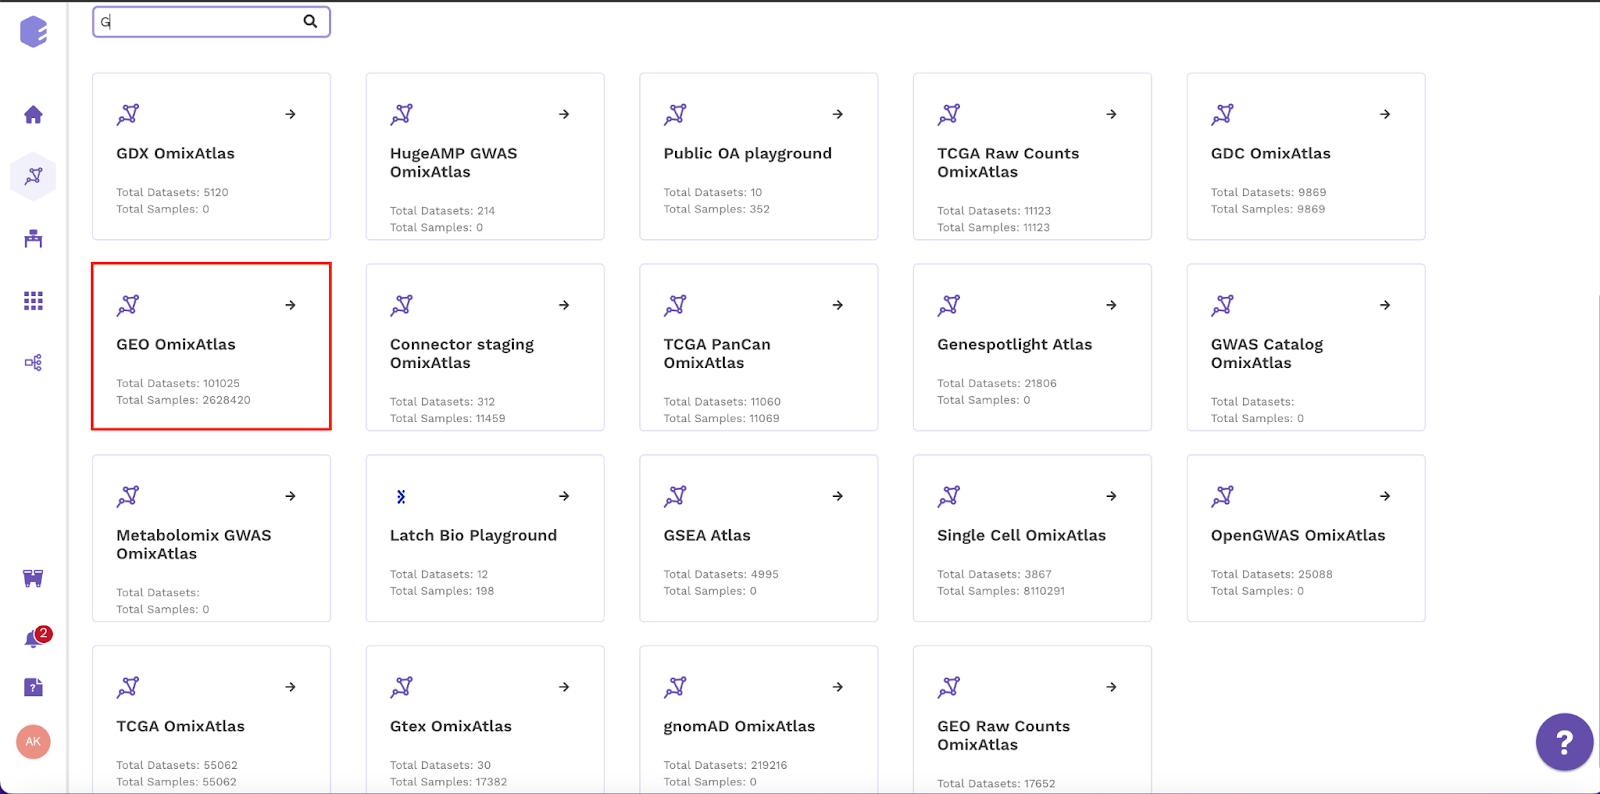Open the Home icon in sidebar
1600x794 pixels.
point(33,115)
